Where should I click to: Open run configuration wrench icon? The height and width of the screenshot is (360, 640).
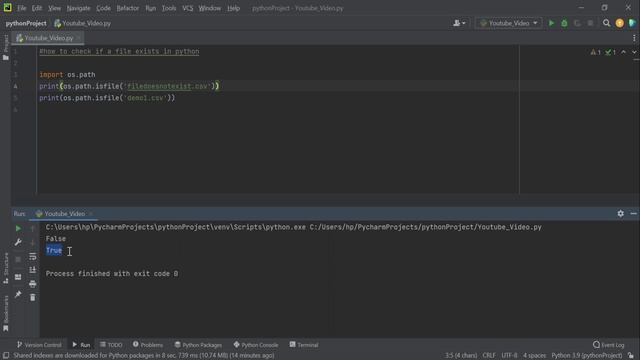point(18,242)
